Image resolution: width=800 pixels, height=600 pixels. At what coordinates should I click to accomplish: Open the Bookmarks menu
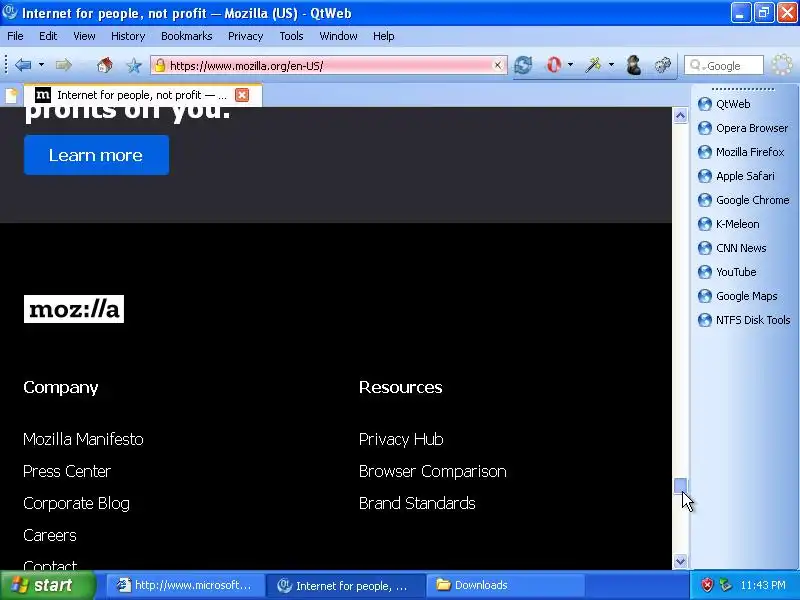point(186,36)
